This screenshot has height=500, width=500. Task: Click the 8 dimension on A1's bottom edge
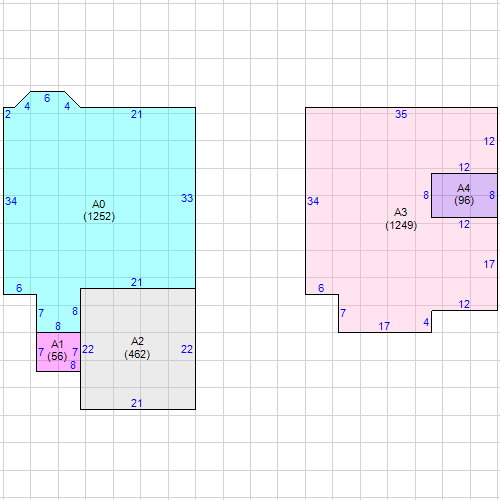73,365
